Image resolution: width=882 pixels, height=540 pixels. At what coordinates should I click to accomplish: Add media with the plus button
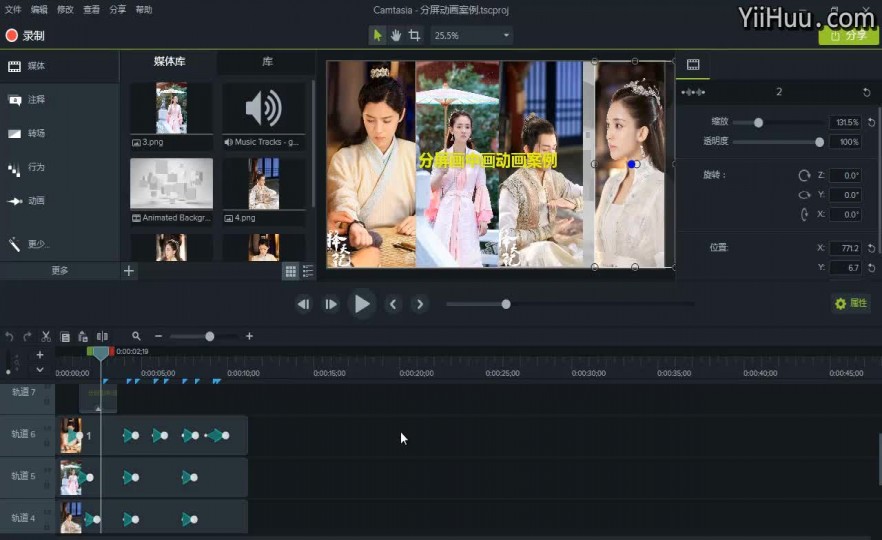pos(129,271)
